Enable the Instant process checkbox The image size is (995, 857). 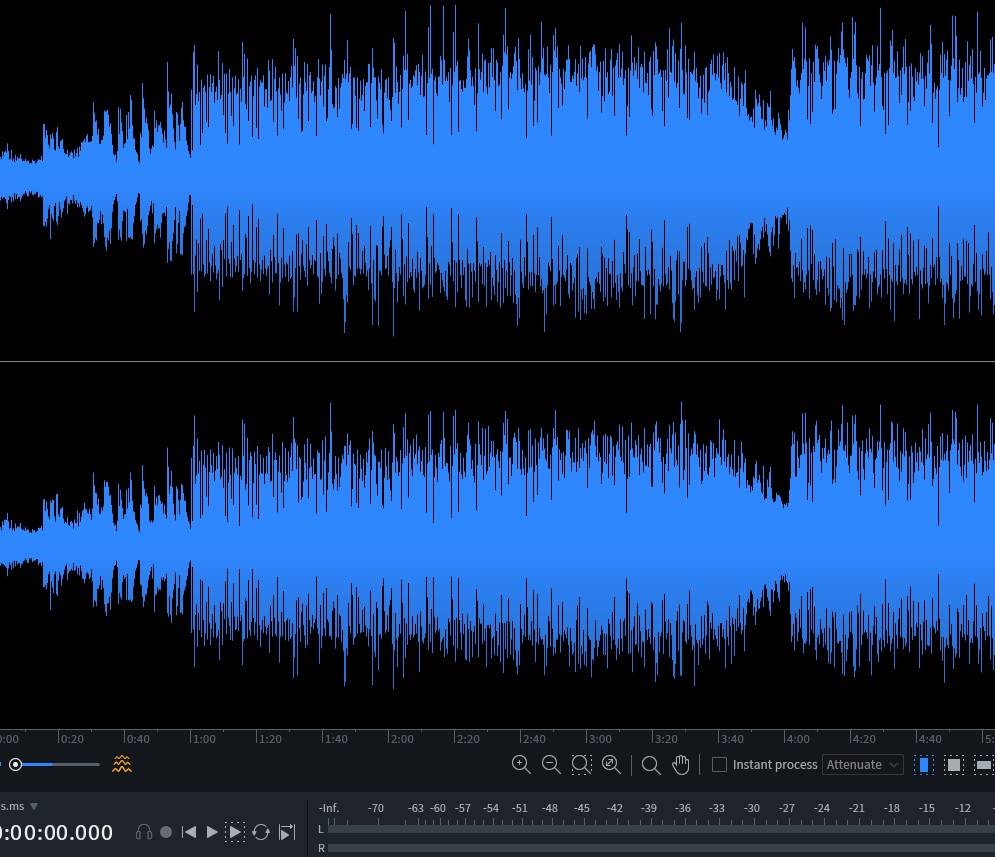[719, 765]
